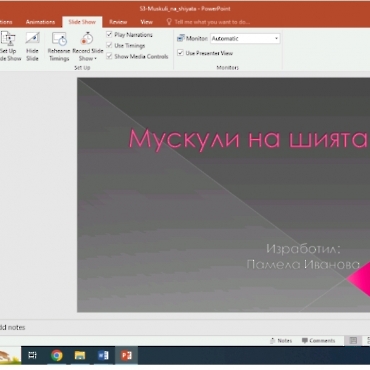Open the View ribbon tab

pyautogui.click(x=146, y=22)
